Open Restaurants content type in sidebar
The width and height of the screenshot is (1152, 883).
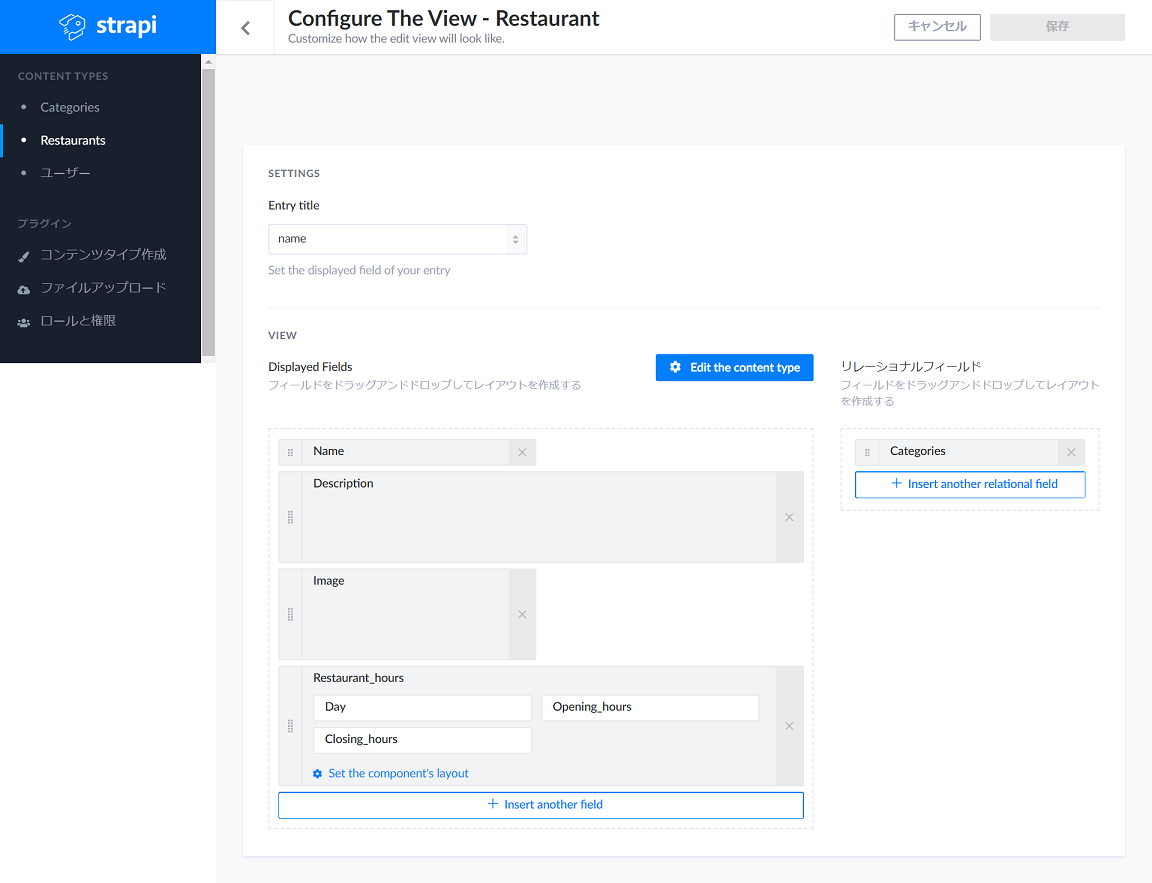73,140
